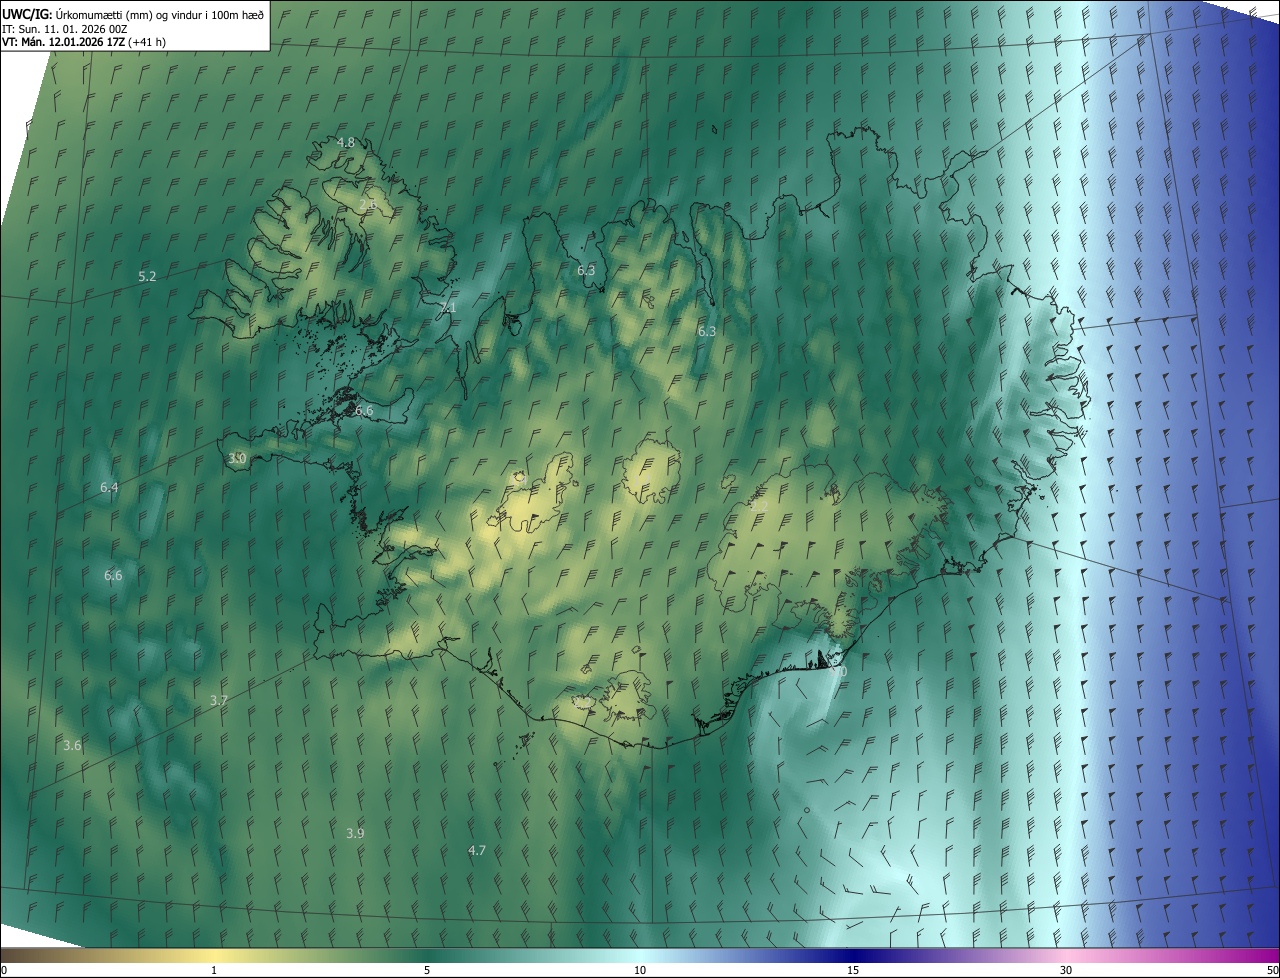Click the map value 3.9
Screen dimensions: 1280x978
tap(355, 833)
